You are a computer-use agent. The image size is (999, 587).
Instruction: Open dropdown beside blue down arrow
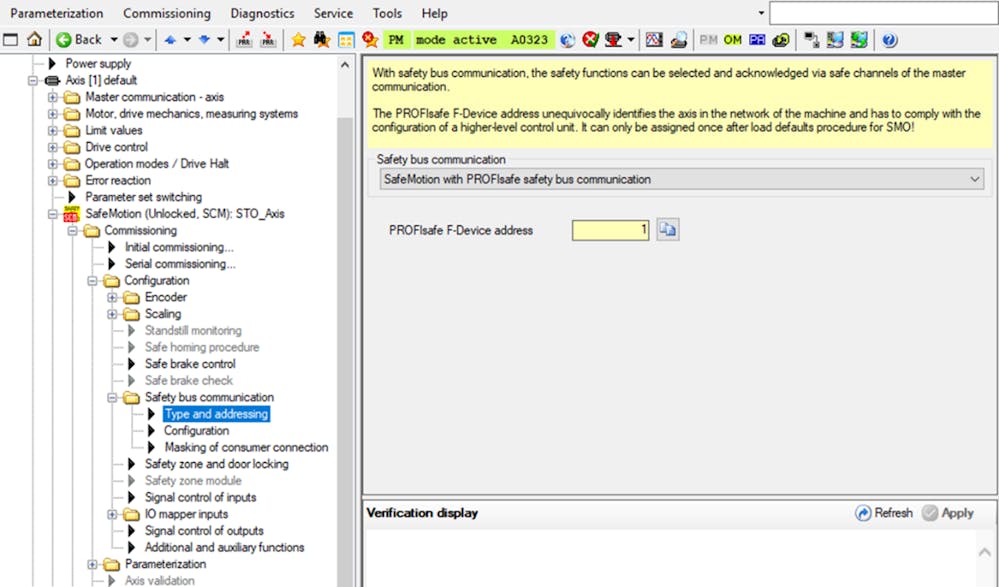[x=220, y=40]
